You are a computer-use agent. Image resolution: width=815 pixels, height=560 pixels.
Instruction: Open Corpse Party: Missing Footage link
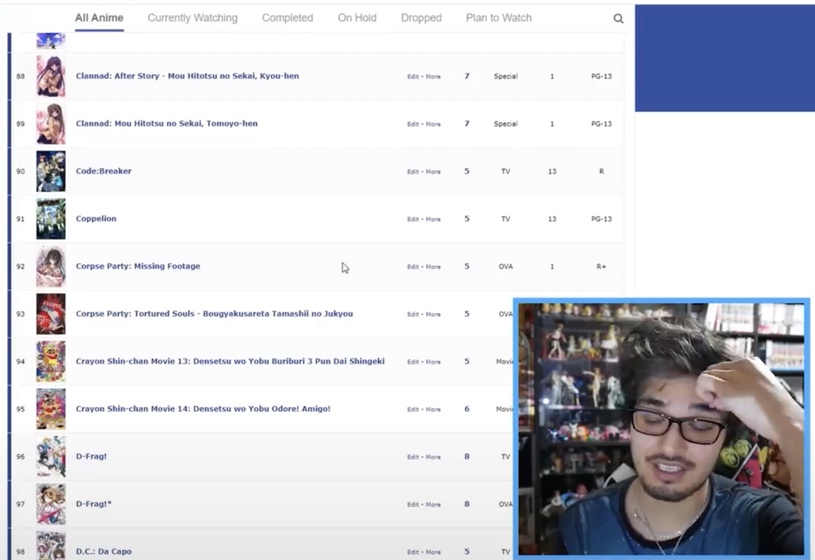coord(138,267)
